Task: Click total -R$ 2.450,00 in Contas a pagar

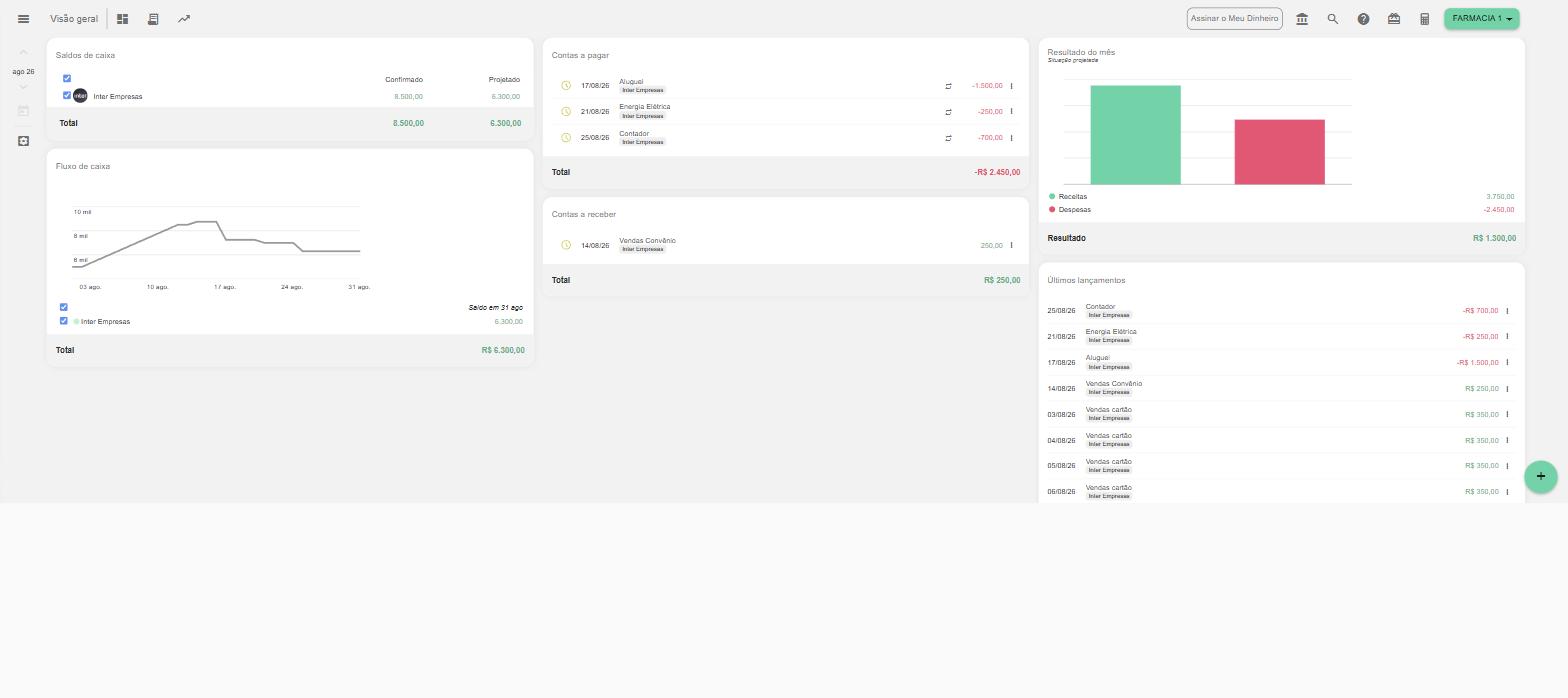Action: pyautogui.click(x=997, y=172)
